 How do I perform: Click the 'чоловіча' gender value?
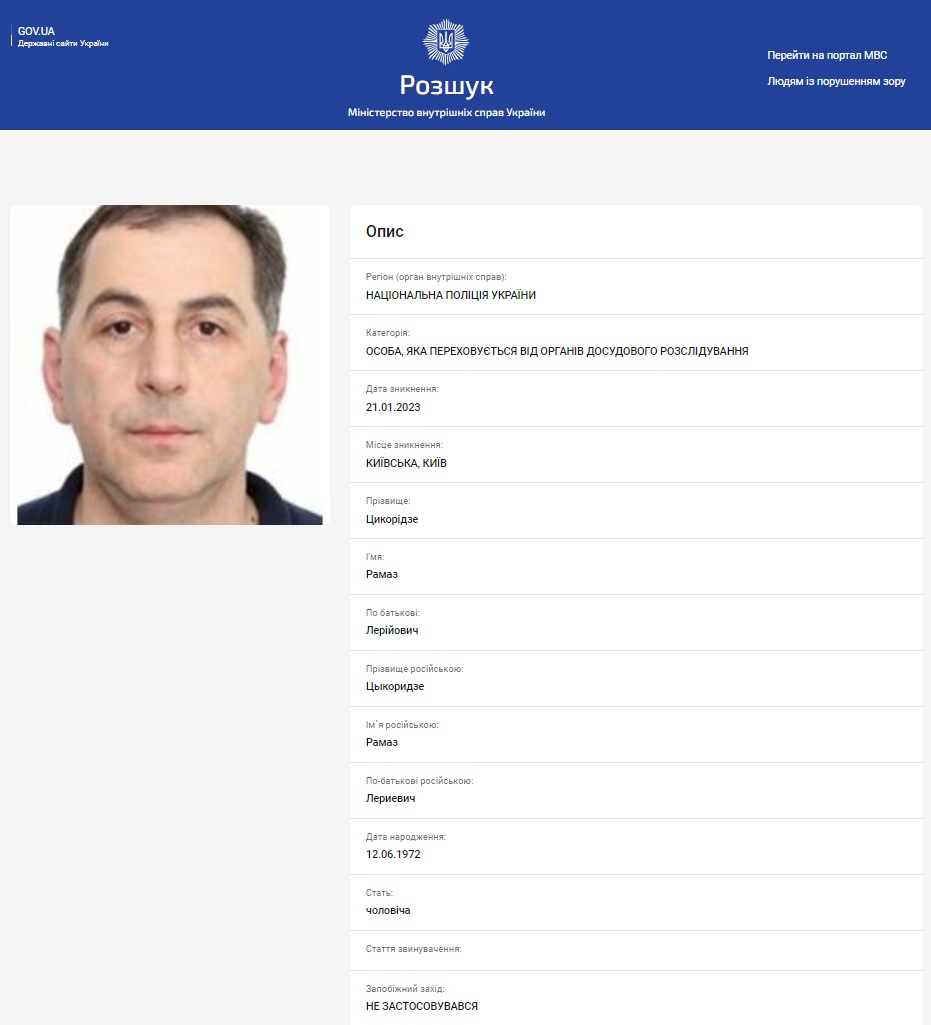pyautogui.click(x=388, y=911)
